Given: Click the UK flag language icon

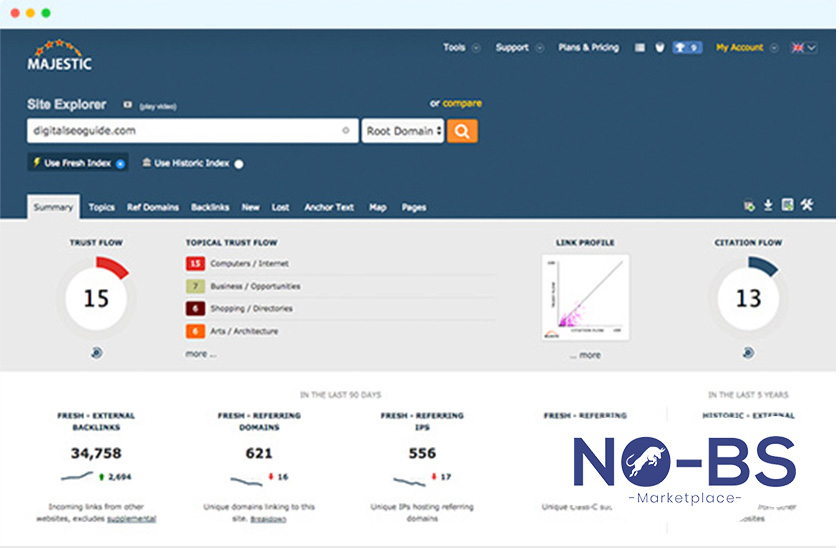Looking at the screenshot, I should pos(798,48).
